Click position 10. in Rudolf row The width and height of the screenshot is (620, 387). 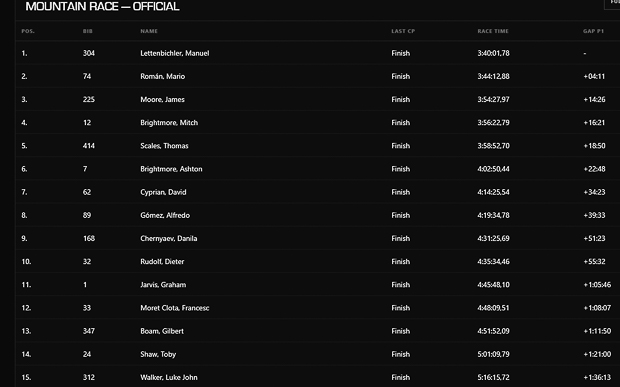pyautogui.click(x=26, y=262)
